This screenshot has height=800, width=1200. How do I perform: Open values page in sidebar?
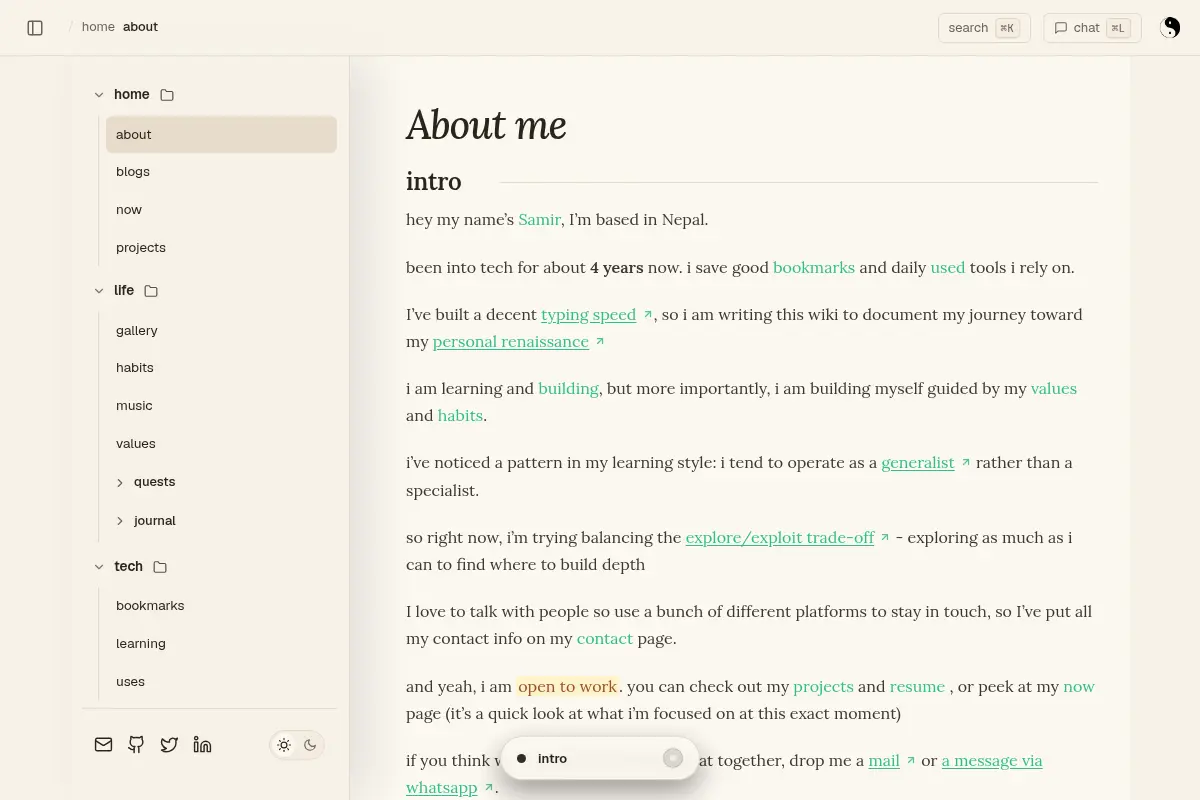point(221,444)
